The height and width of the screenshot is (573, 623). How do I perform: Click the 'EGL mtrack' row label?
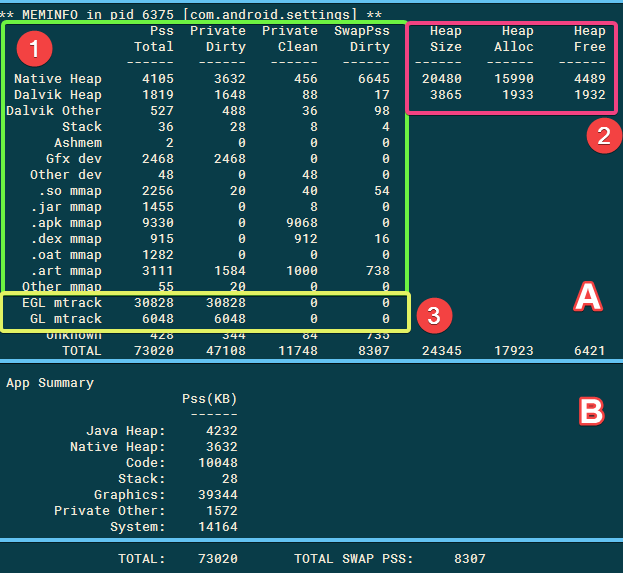click(x=62, y=303)
